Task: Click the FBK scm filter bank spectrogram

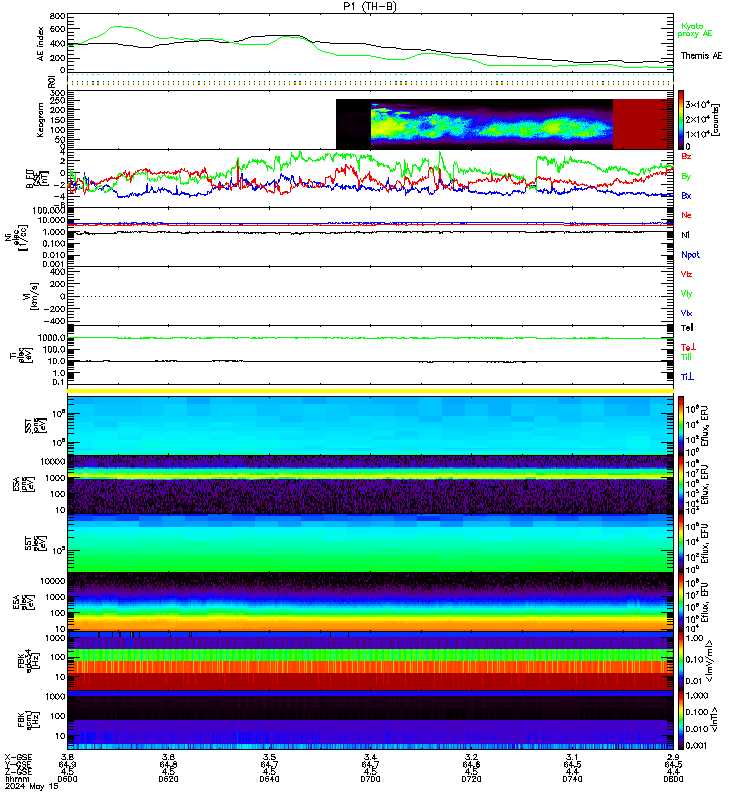Action: coord(370,720)
